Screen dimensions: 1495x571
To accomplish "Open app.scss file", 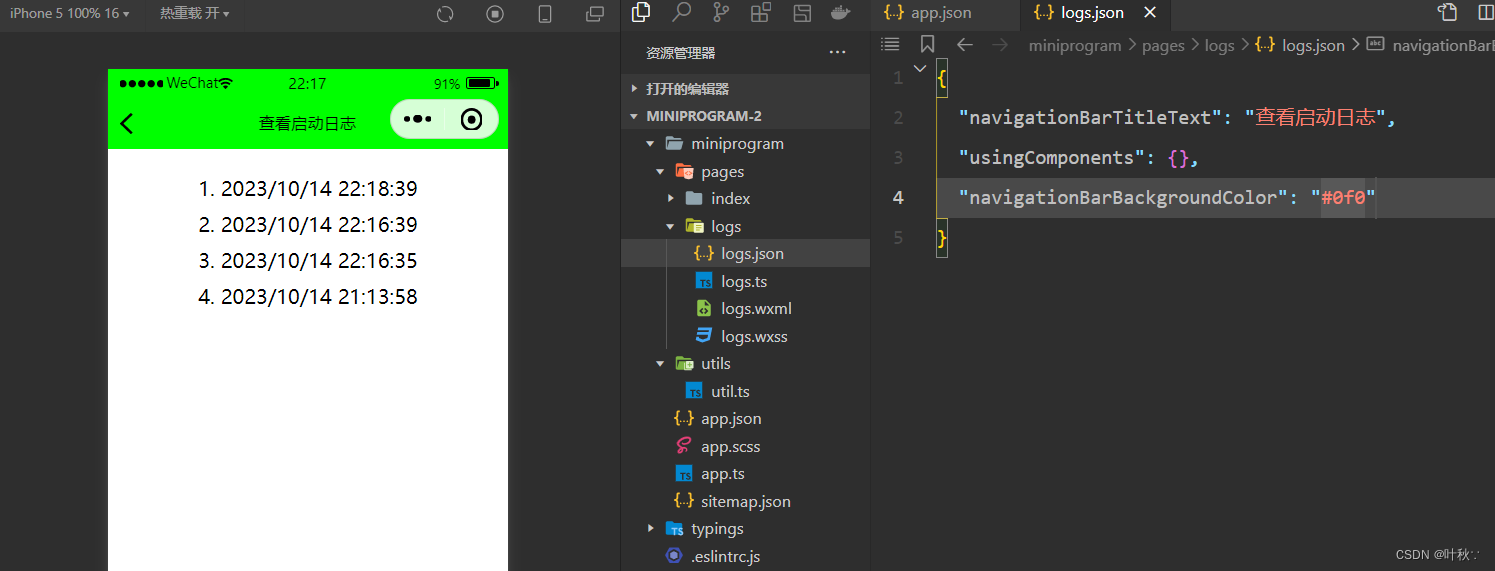I will [745, 446].
